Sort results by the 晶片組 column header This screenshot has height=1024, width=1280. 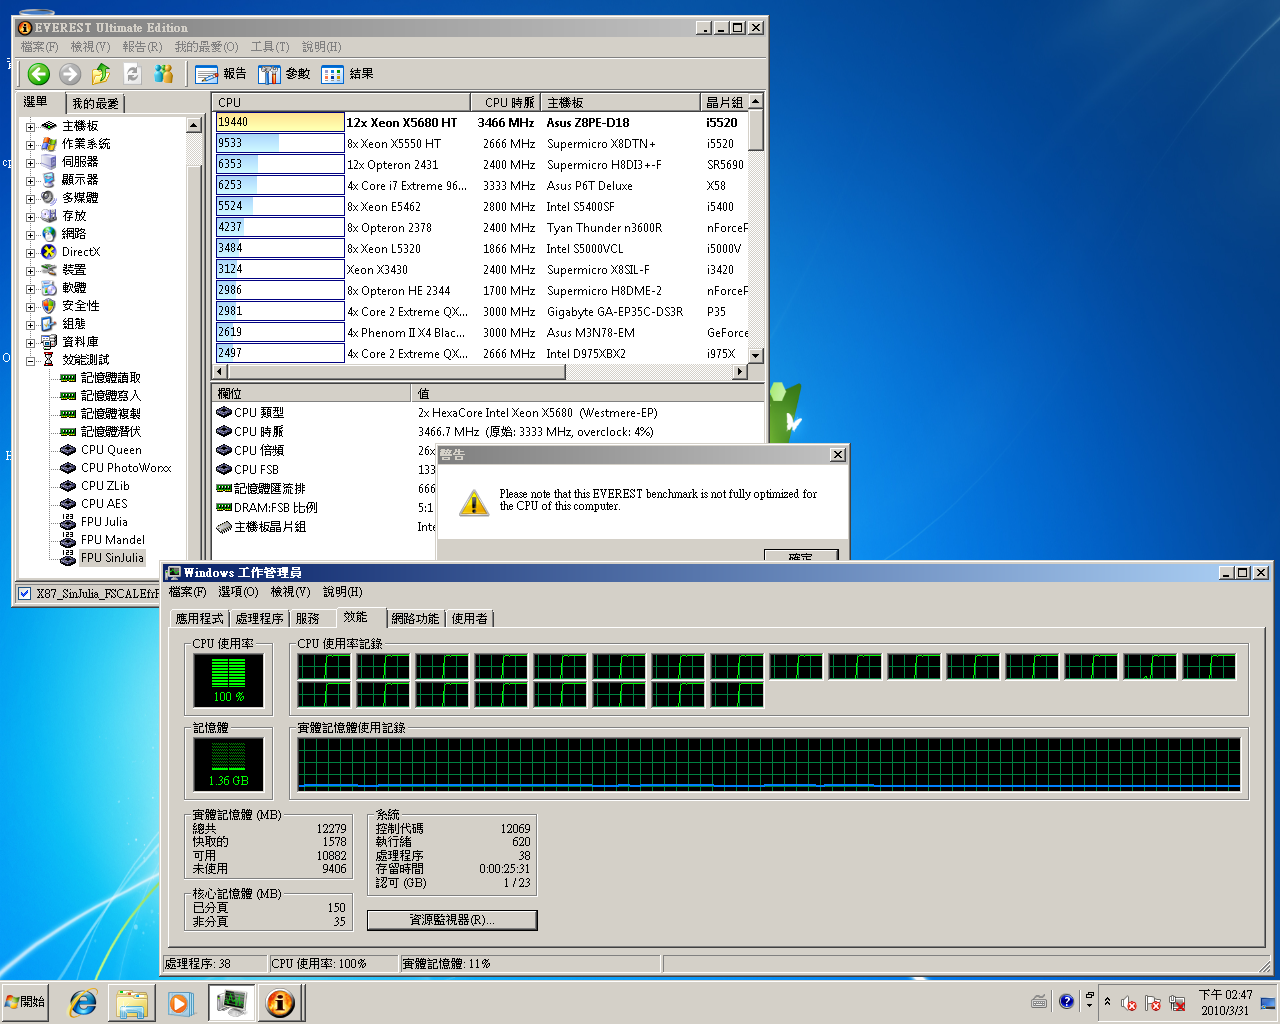pyautogui.click(x=724, y=102)
